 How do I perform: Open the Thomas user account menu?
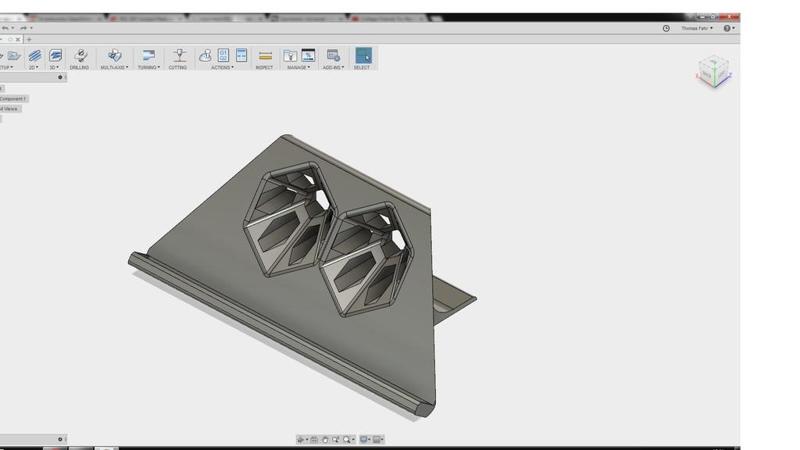point(695,28)
